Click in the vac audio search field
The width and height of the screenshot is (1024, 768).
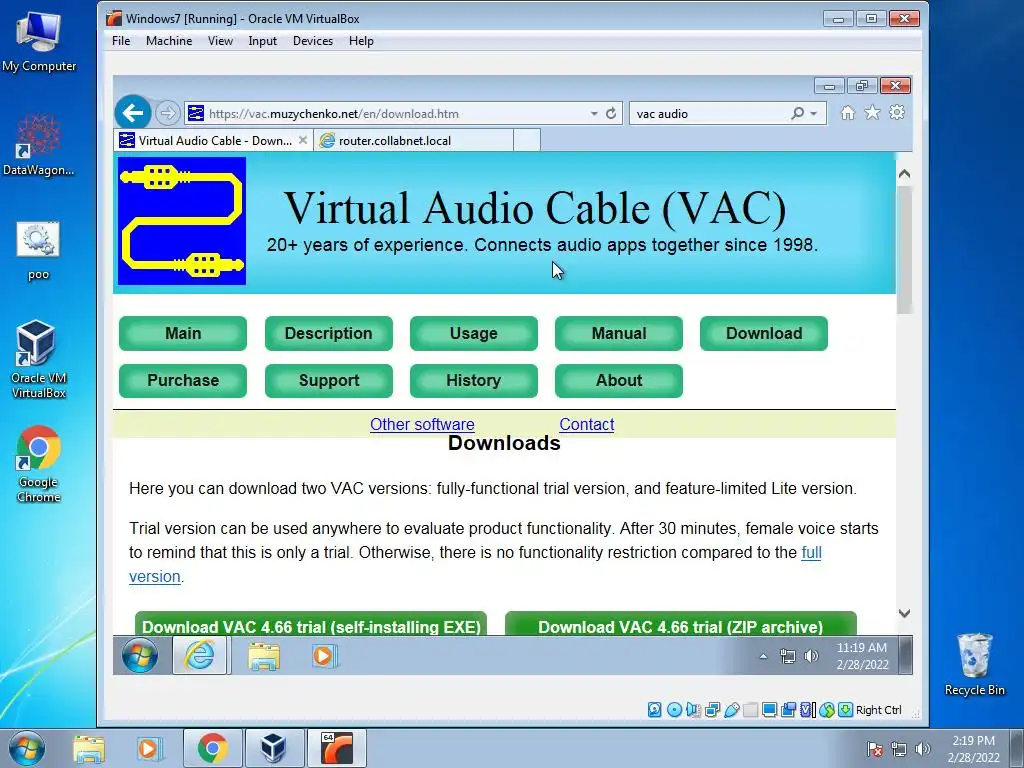click(709, 114)
